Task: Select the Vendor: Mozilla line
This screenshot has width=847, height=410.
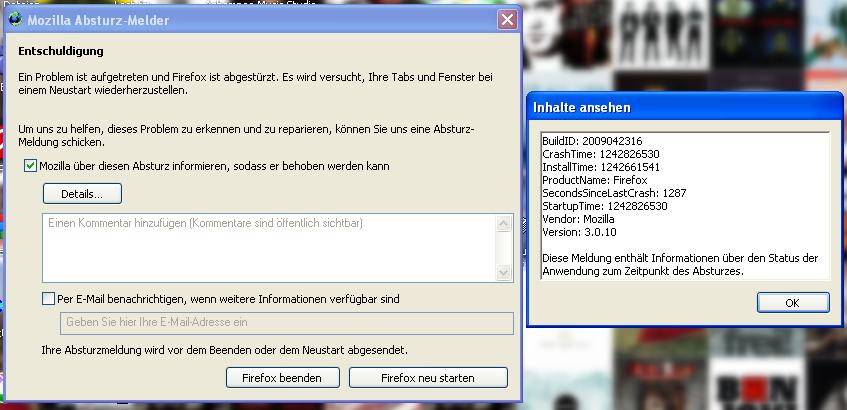Action: click(578, 219)
